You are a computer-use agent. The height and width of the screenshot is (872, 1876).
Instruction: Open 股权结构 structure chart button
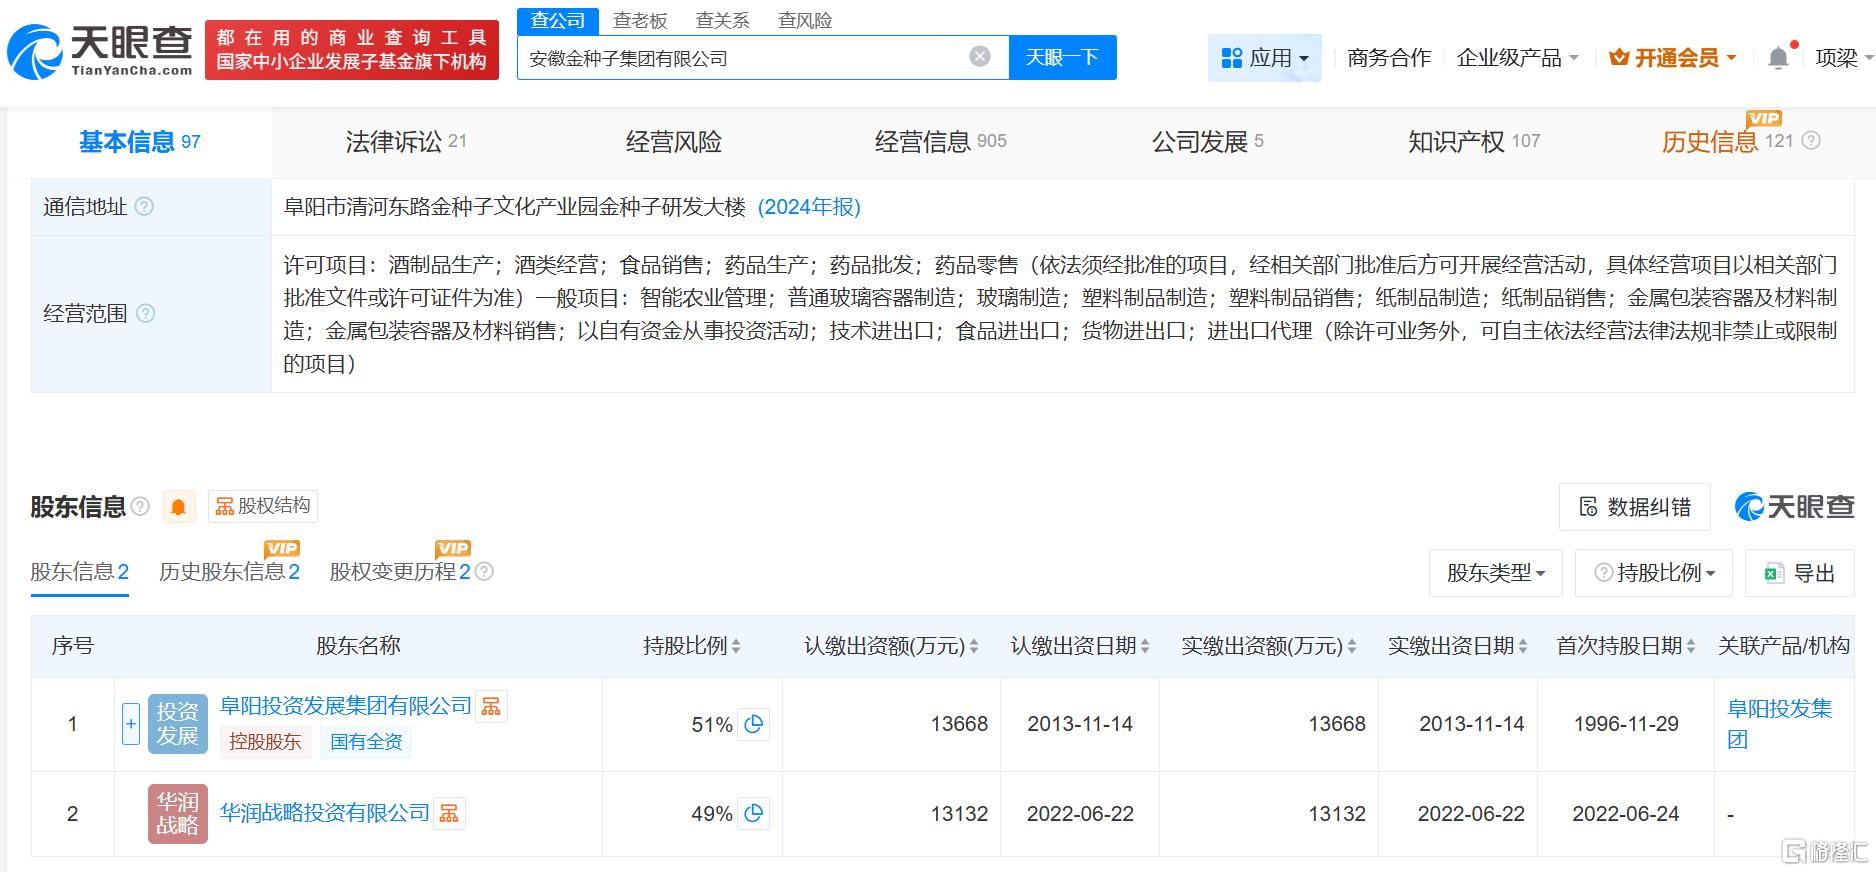pos(263,506)
